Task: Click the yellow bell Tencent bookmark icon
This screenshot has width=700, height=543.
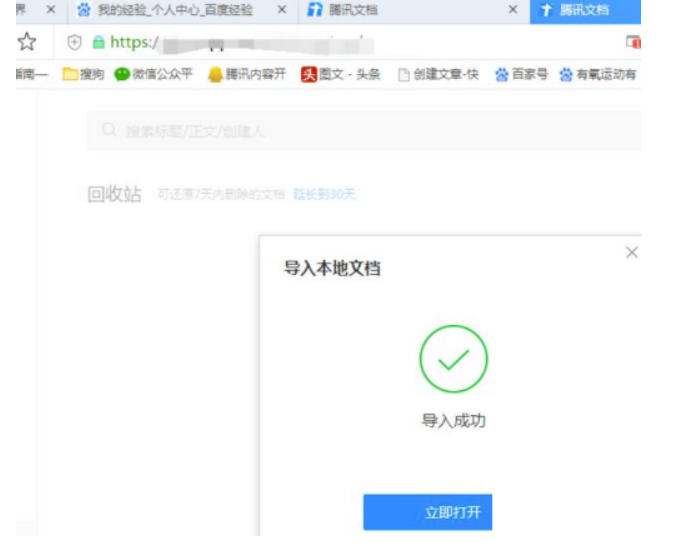Action: pos(215,74)
